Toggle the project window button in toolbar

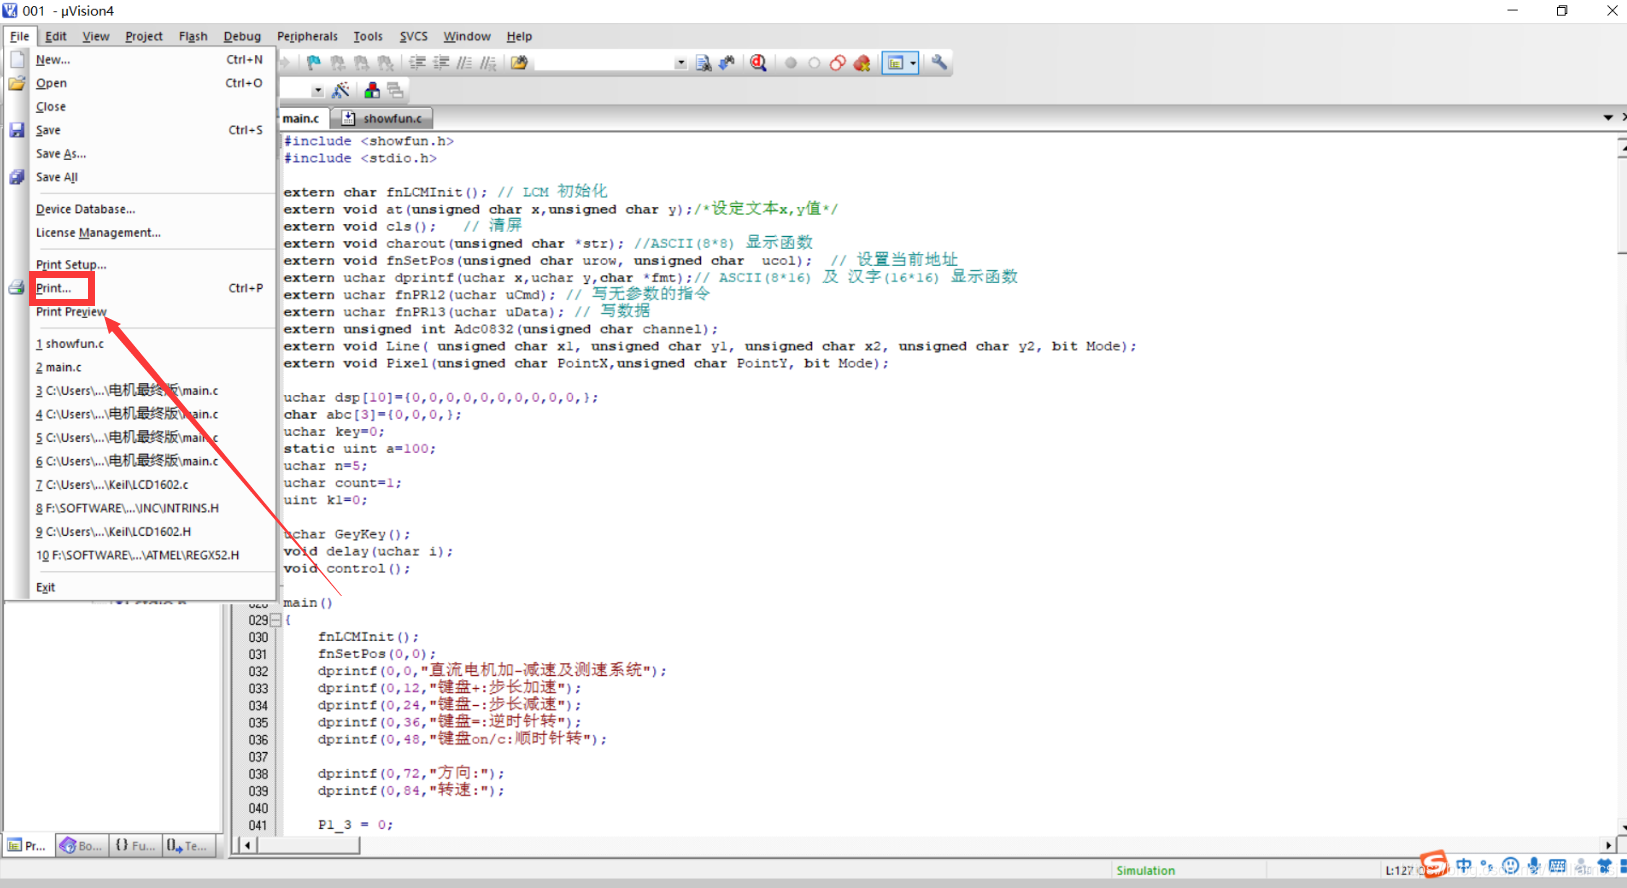point(896,63)
